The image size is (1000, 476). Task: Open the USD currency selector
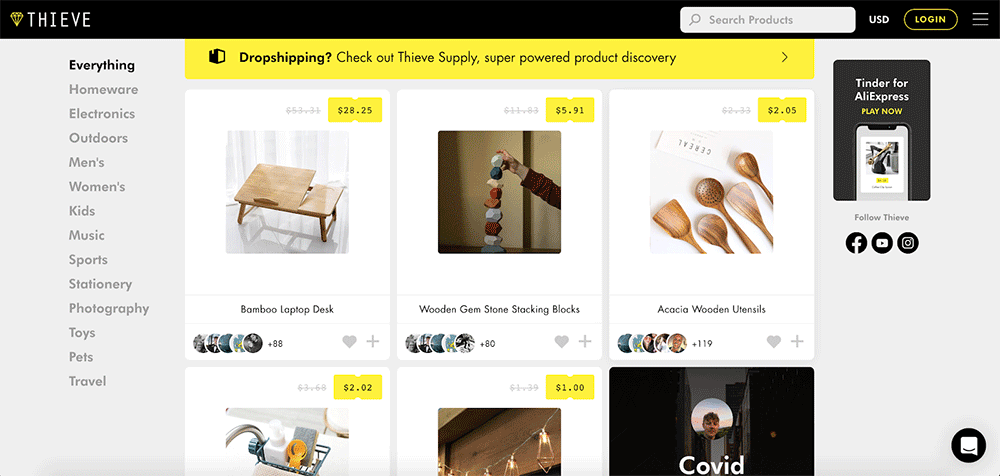[879, 19]
